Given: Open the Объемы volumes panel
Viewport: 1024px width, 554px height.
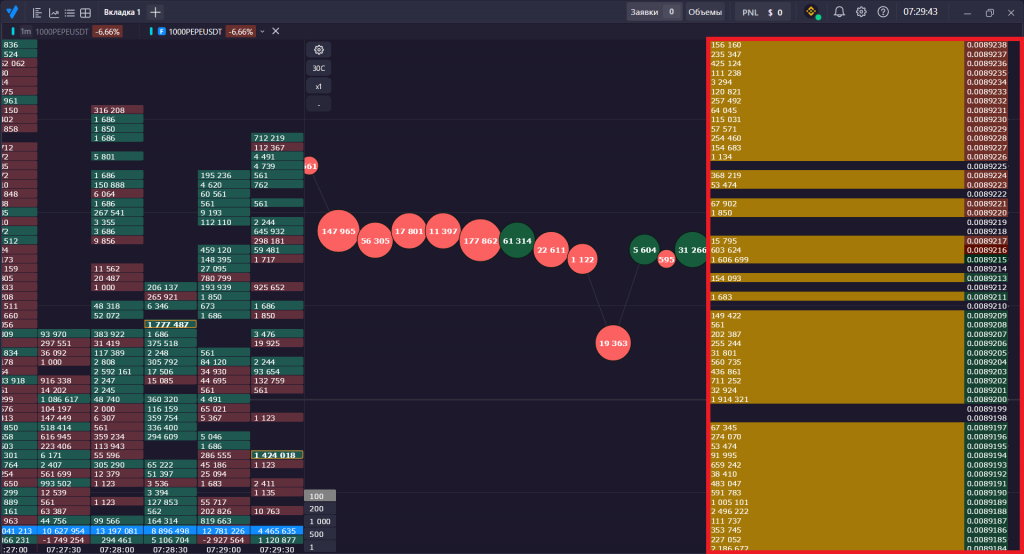Looking at the screenshot, I should 705,12.
